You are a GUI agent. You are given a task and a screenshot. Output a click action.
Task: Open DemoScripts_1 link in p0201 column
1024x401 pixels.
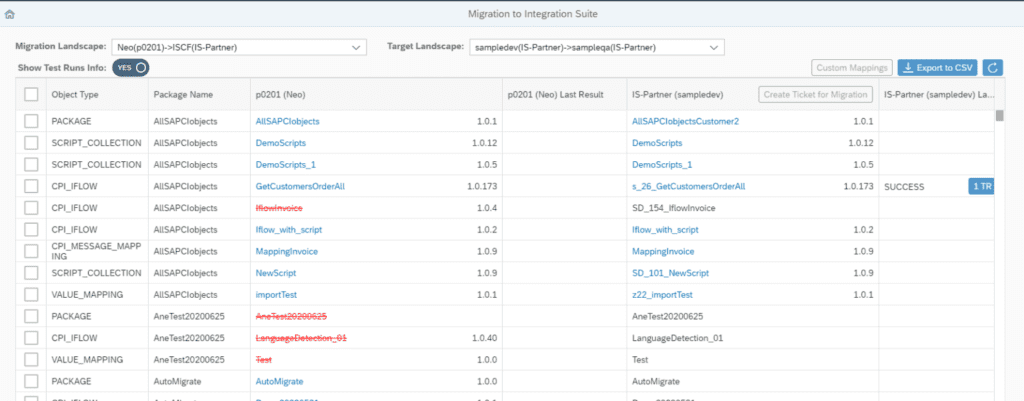pyautogui.click(x=285, y=165)
